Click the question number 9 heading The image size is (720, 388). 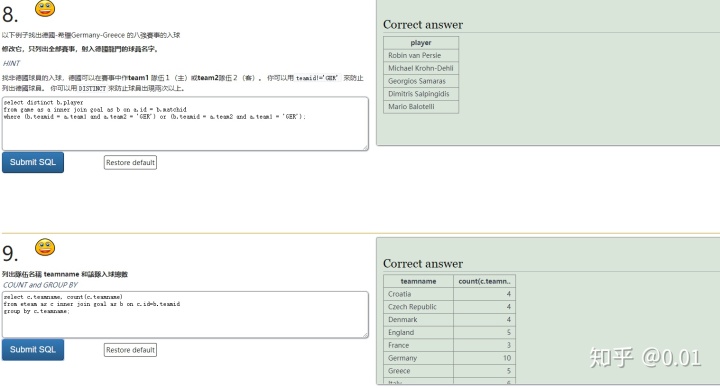point(10,253)
